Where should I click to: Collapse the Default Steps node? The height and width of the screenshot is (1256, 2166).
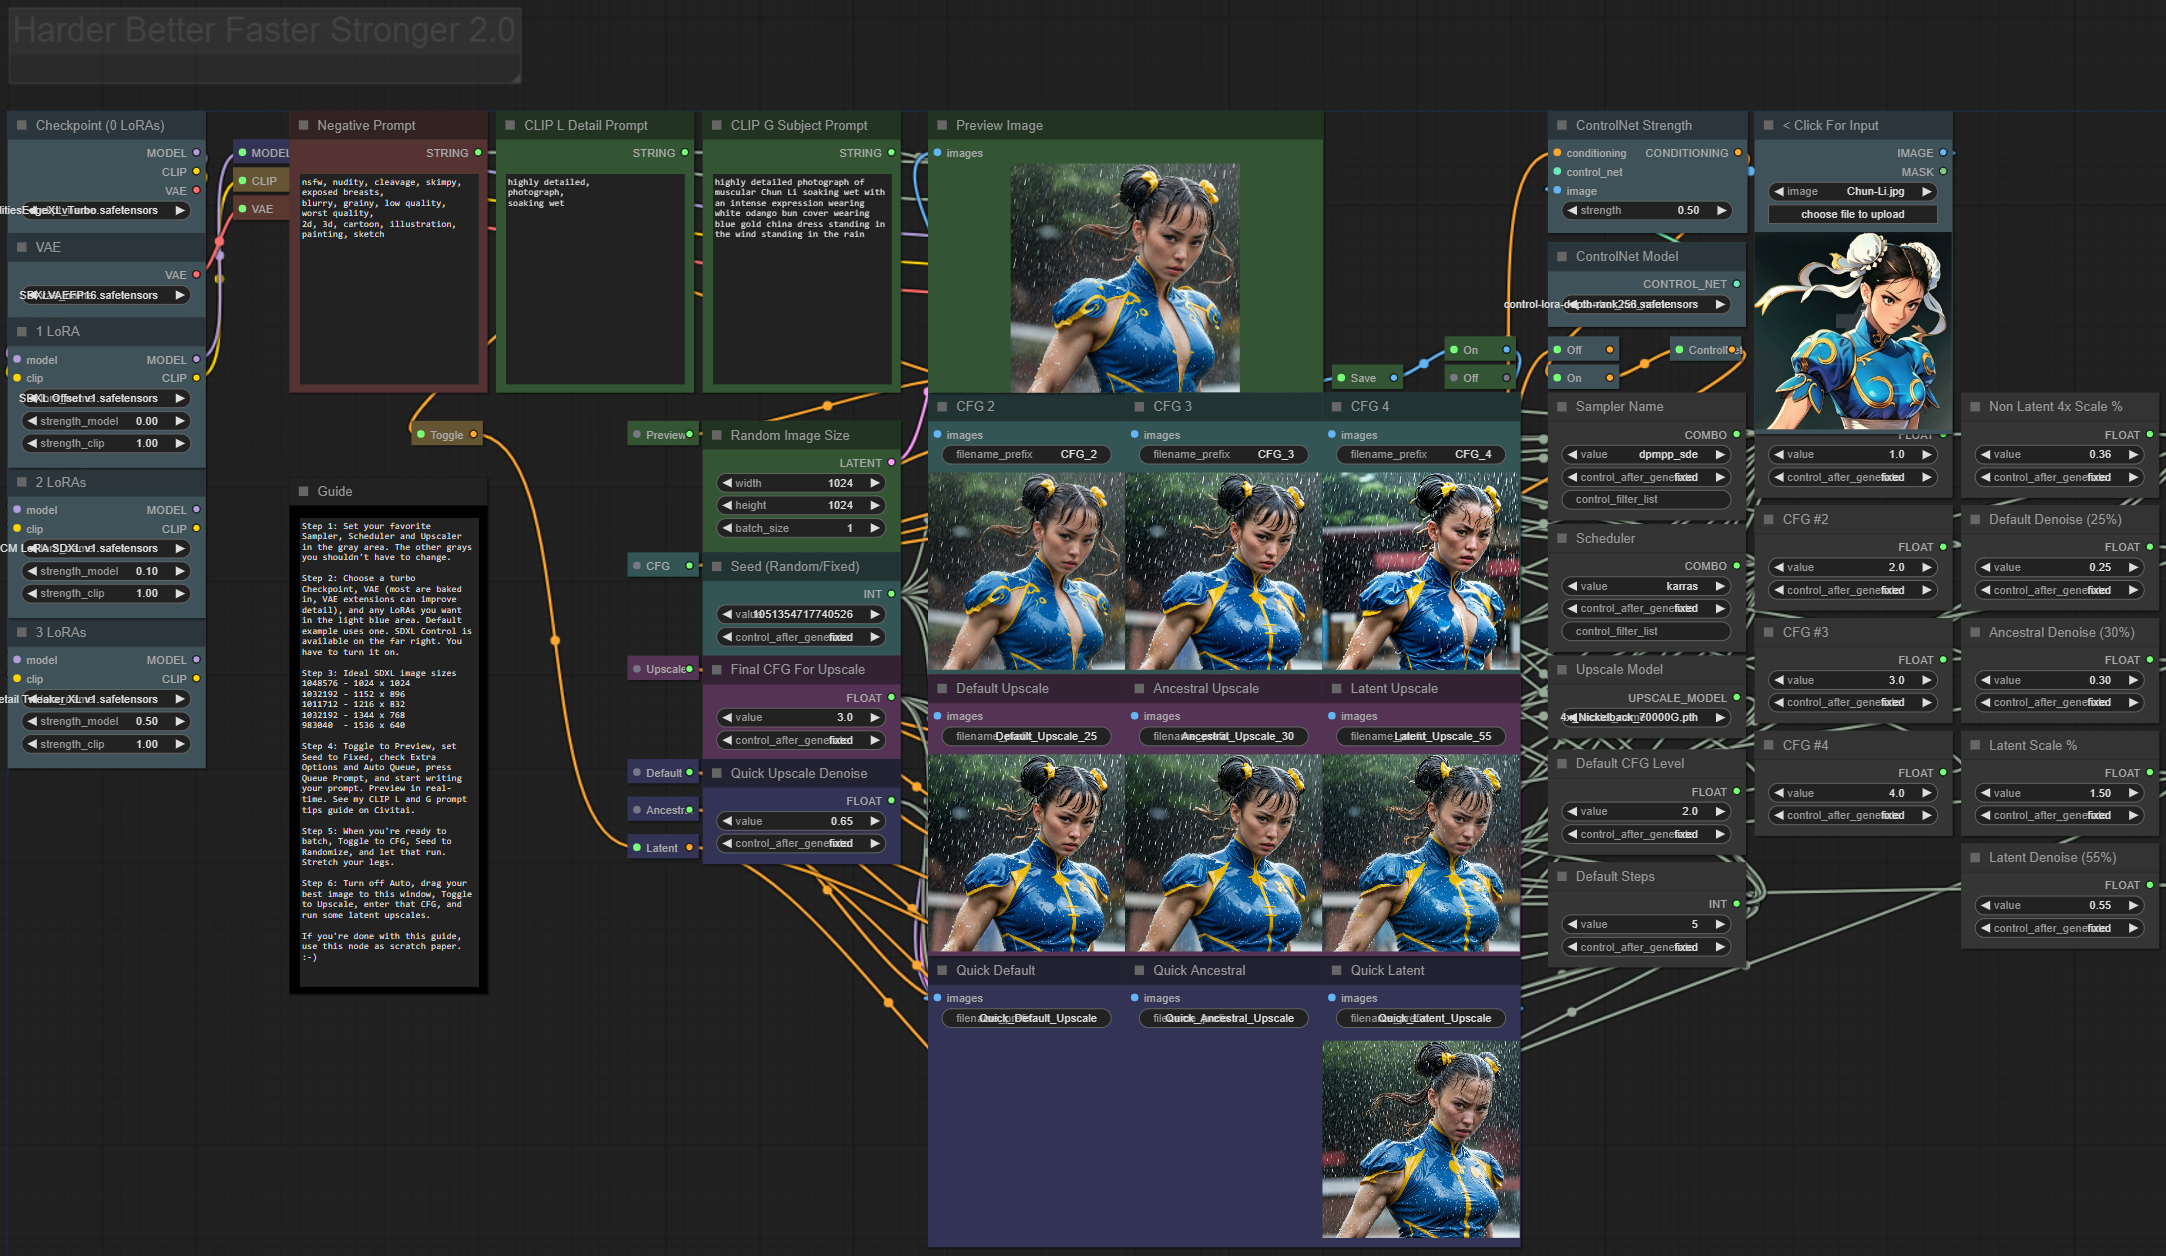(x=1562, y=877)
